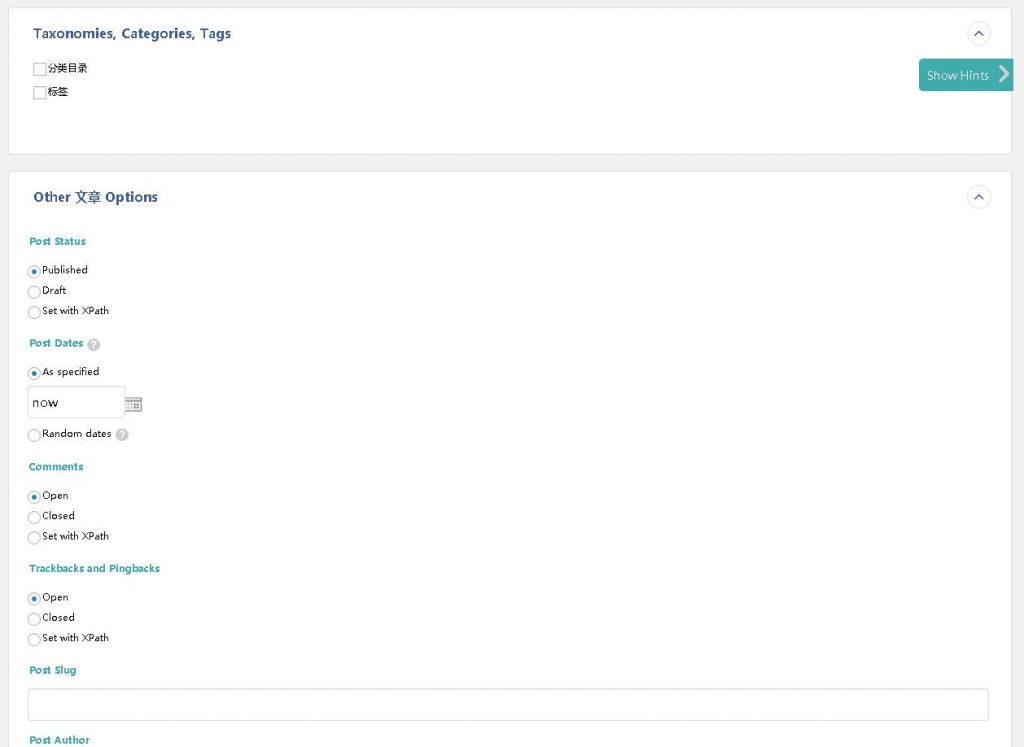Click the Trackbacks and Pingbacks label
Screen dimensions: 1024x747
tap(94, 568)
